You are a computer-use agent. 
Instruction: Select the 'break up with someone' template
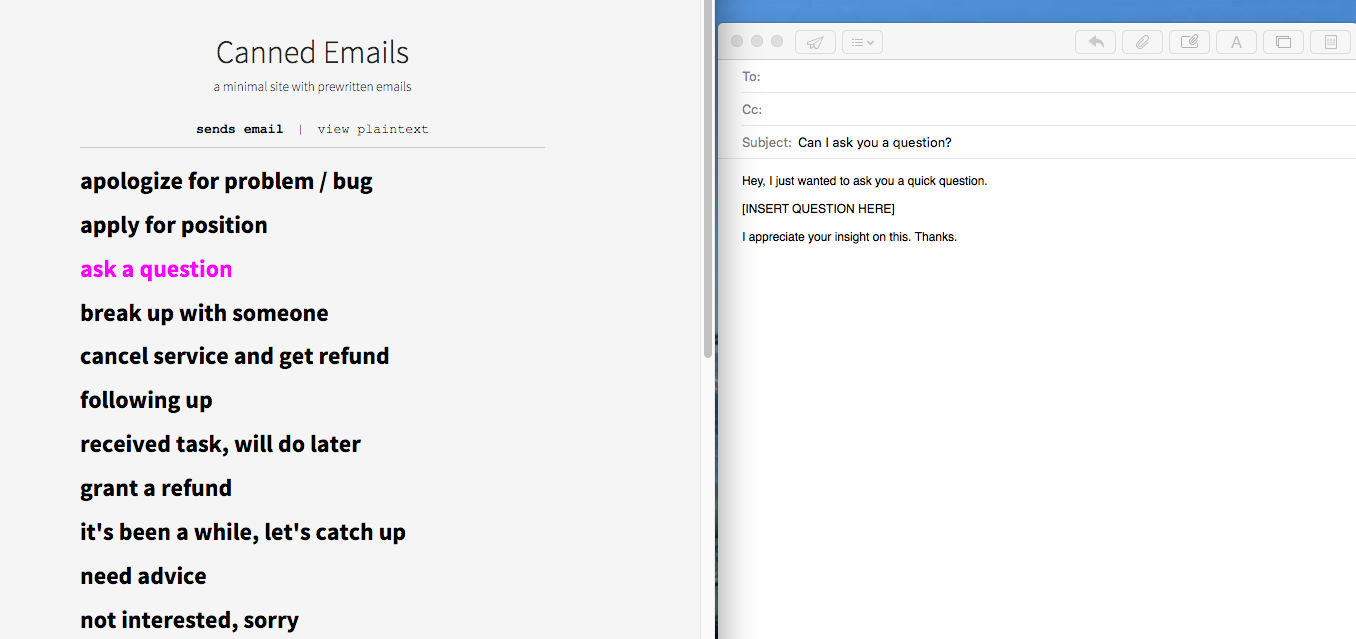click(204, 312)
